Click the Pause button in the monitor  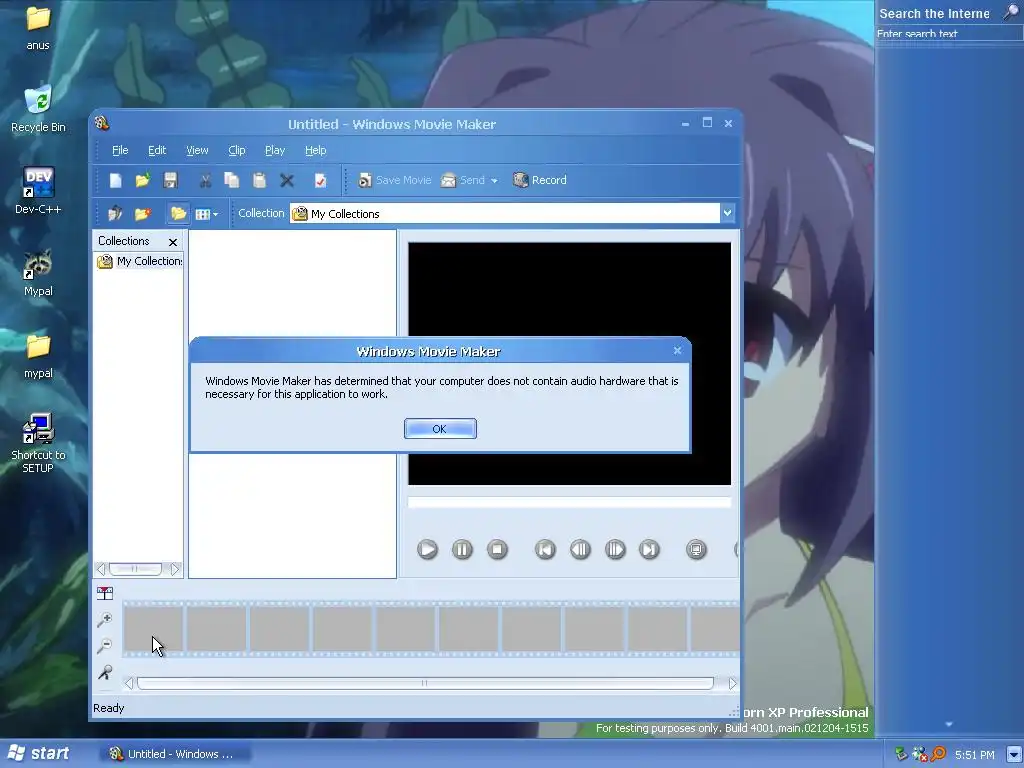point(462,549)
